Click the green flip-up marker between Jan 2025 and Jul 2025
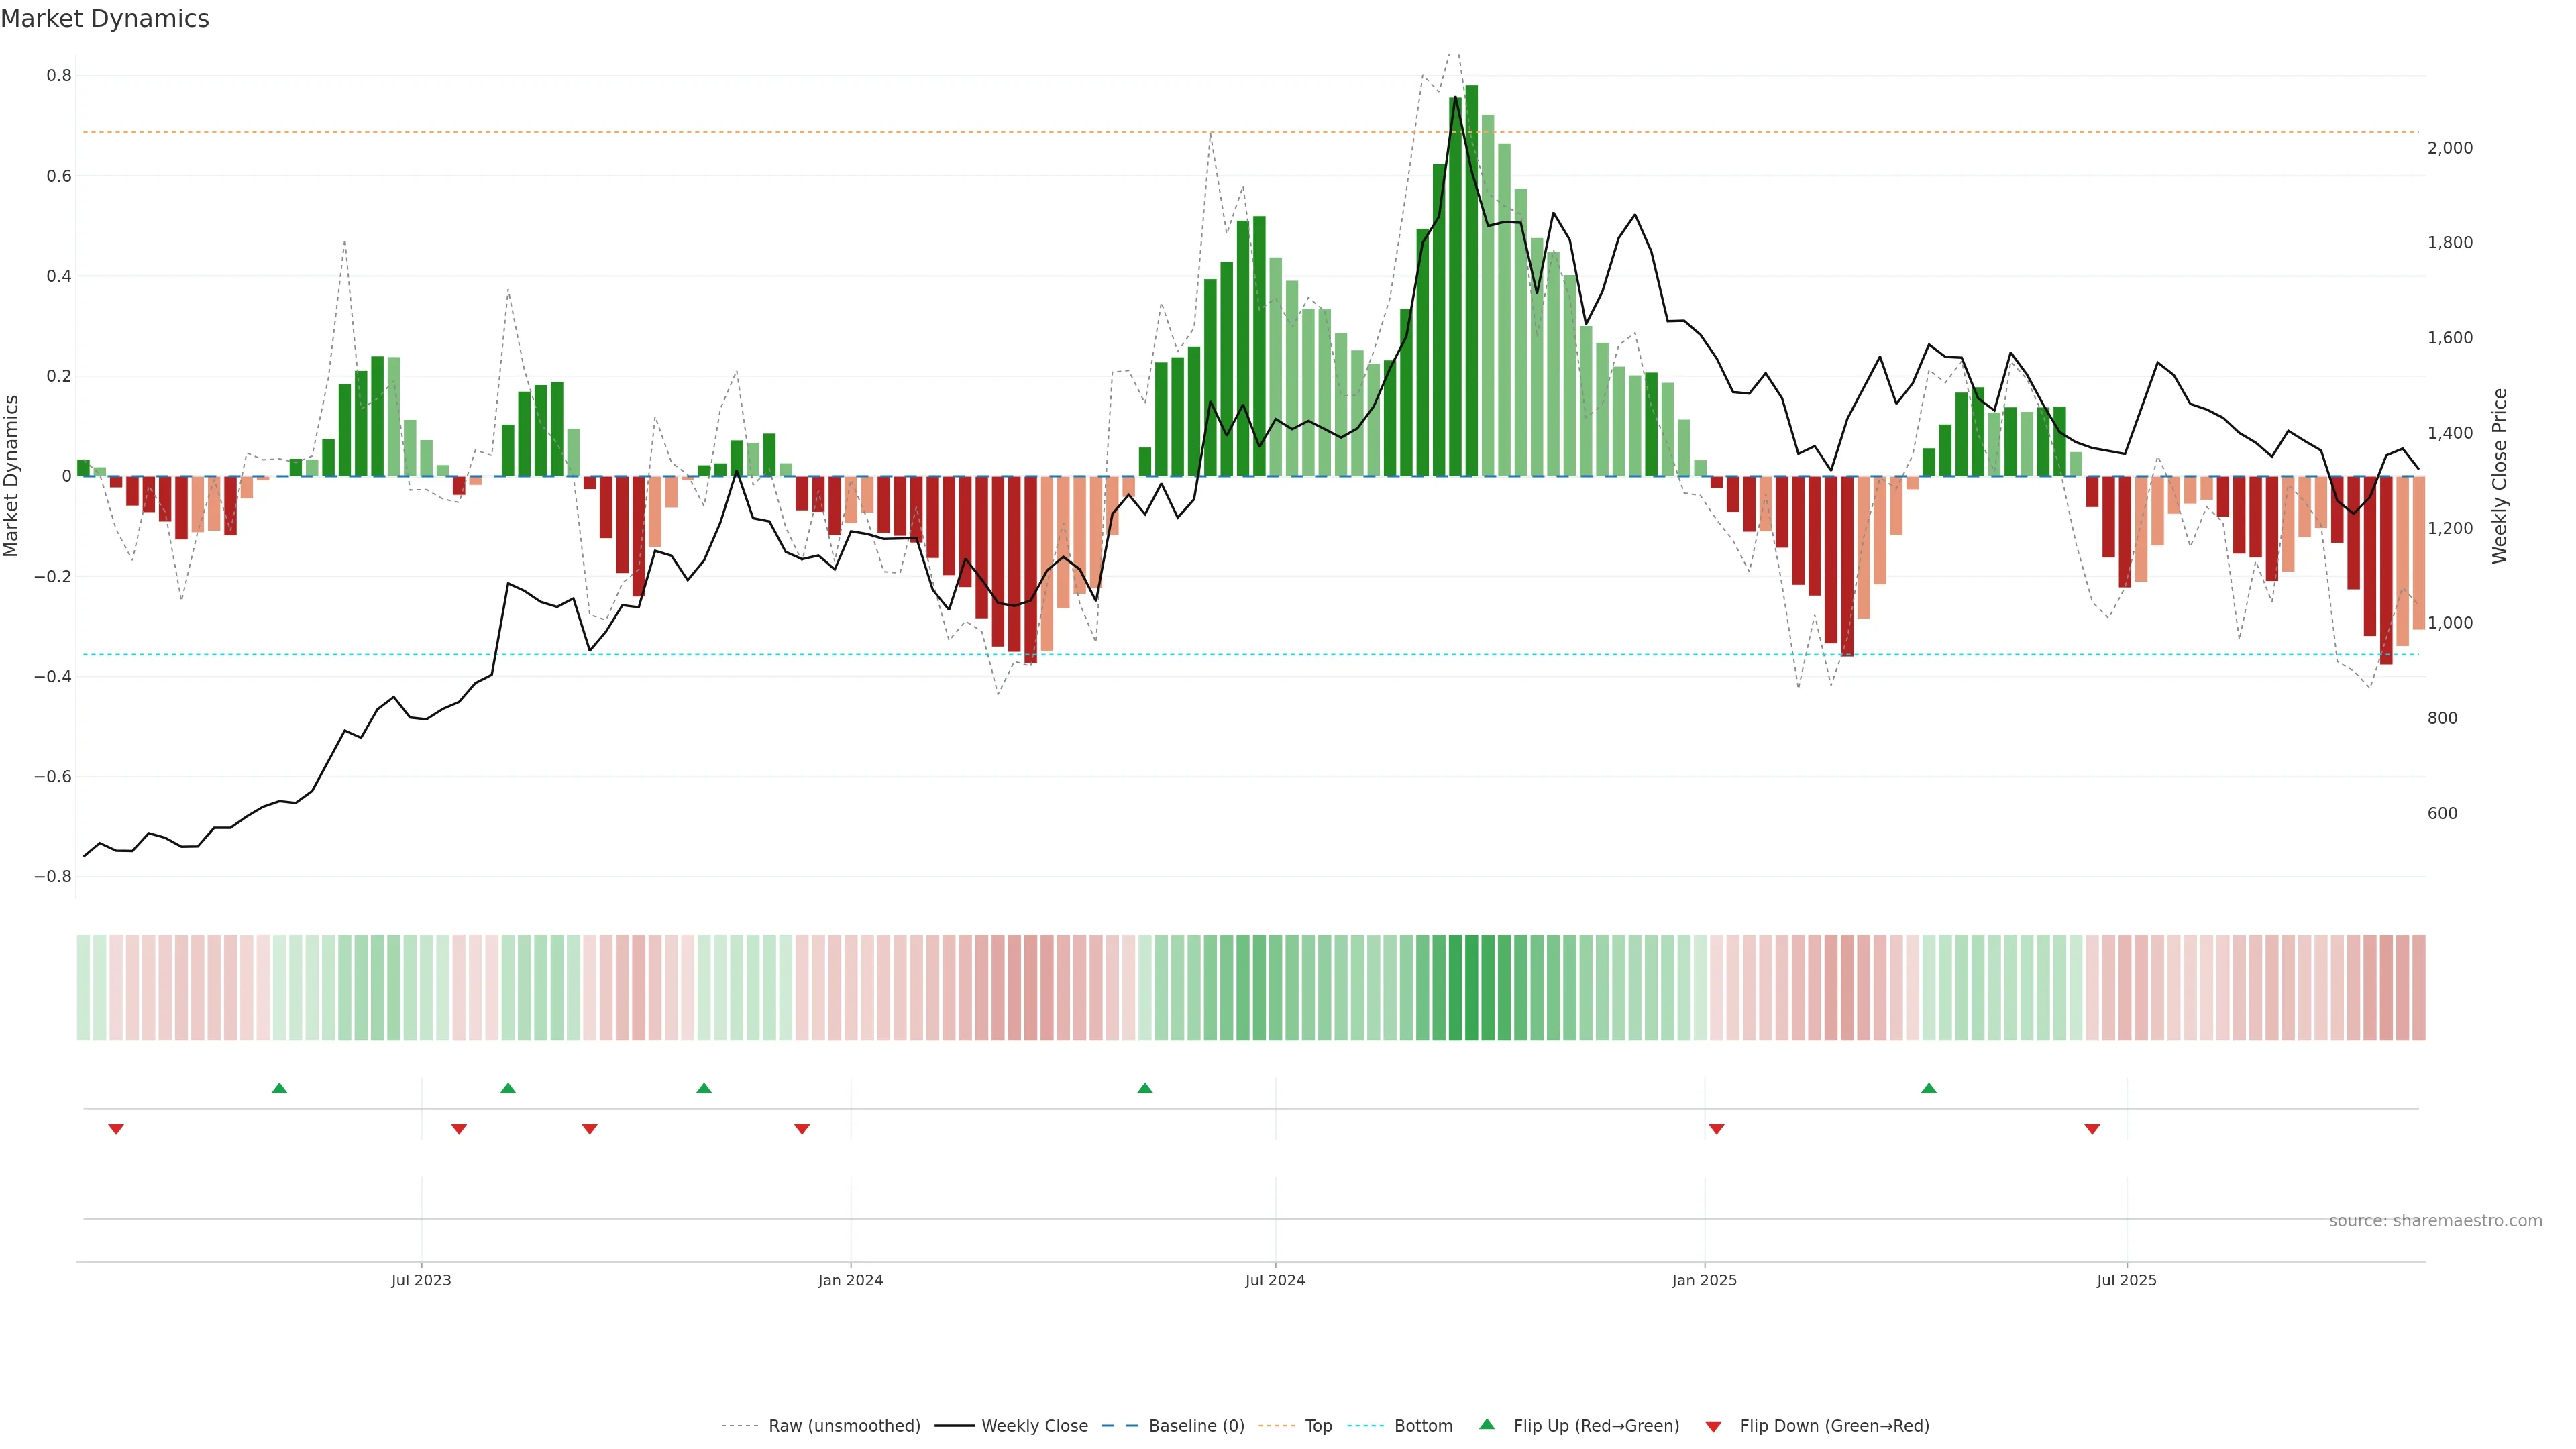The width and height of the screenshot is (2576, 1449). point(1929,1088)
